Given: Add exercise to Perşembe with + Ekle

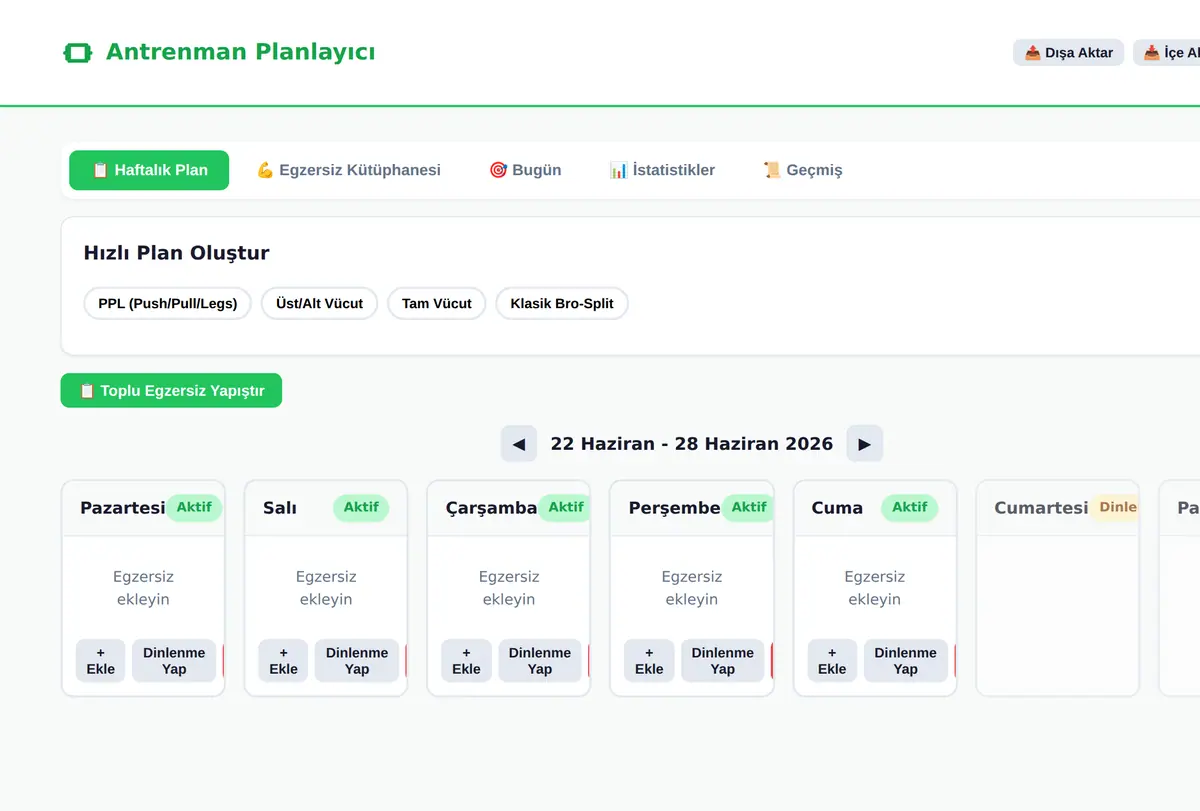Looking at the screenshot, I should [x=650, y=661].
